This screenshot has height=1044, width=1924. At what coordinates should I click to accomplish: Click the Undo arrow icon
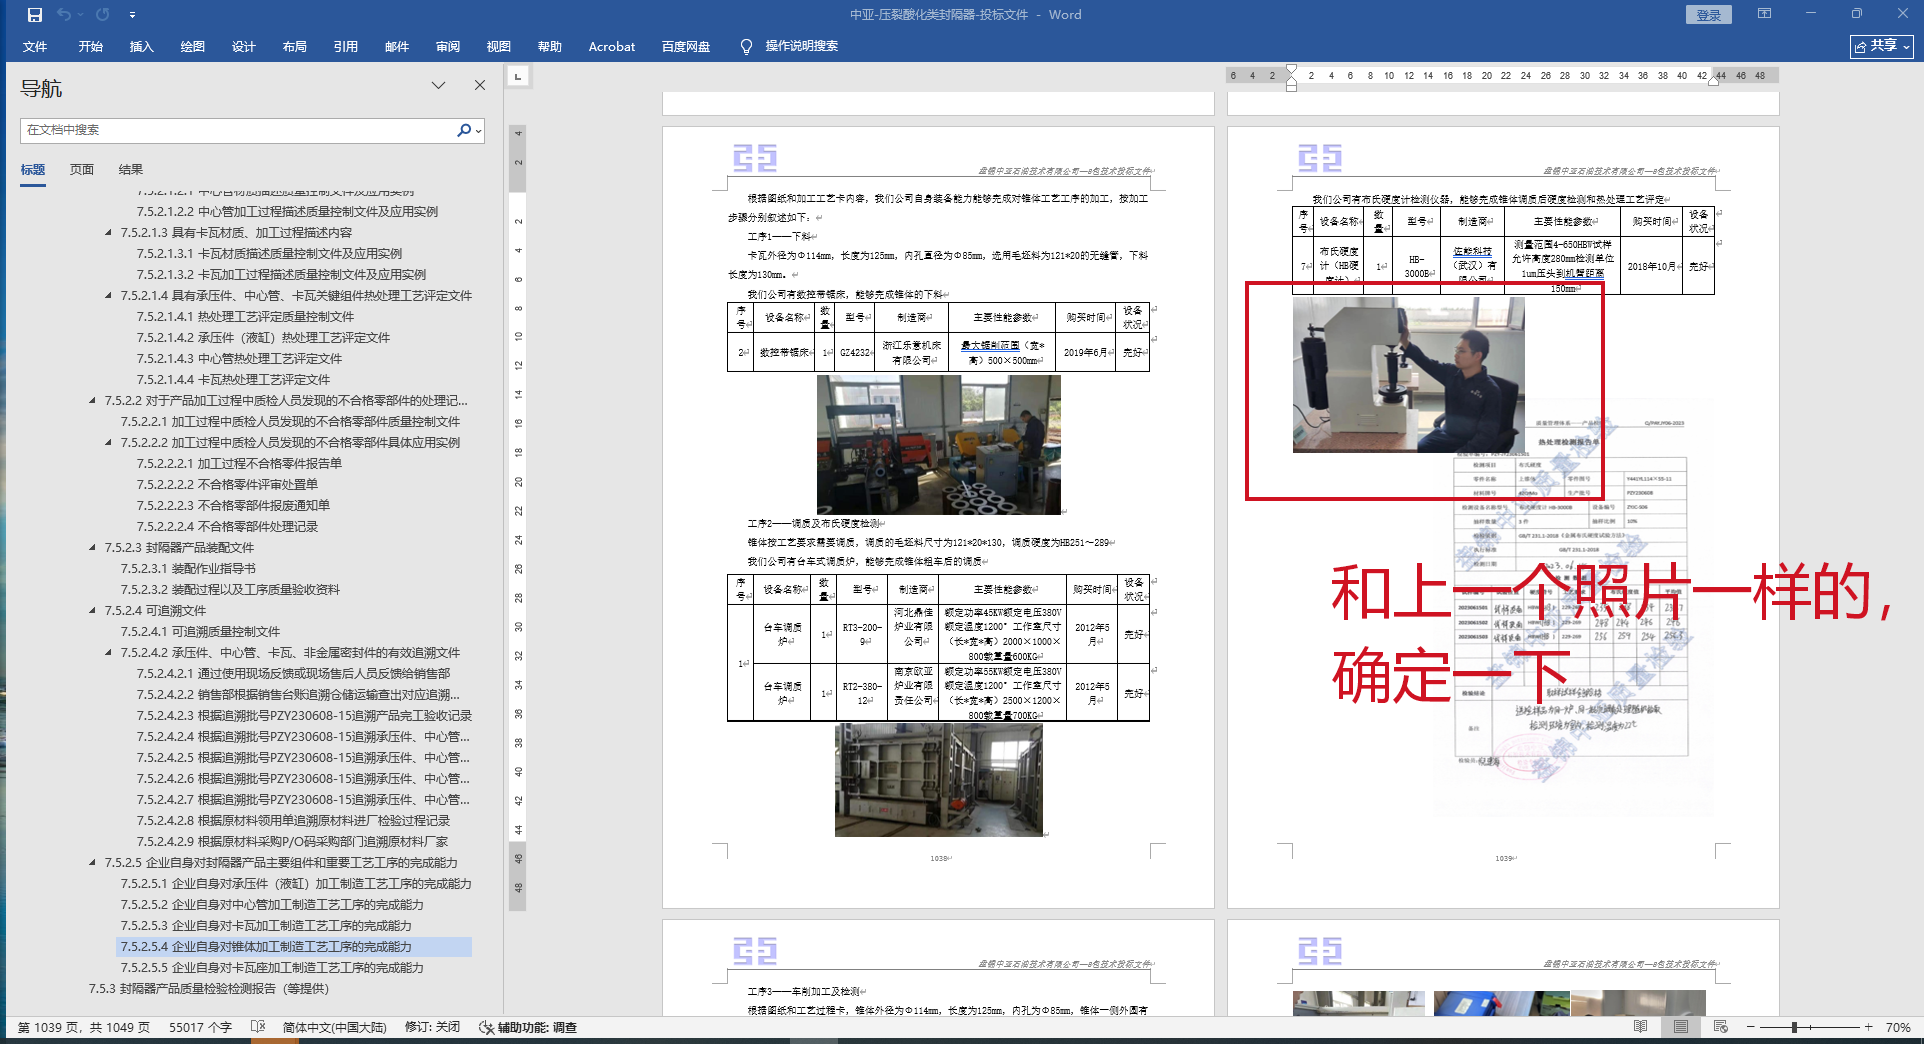pos(64,15)
